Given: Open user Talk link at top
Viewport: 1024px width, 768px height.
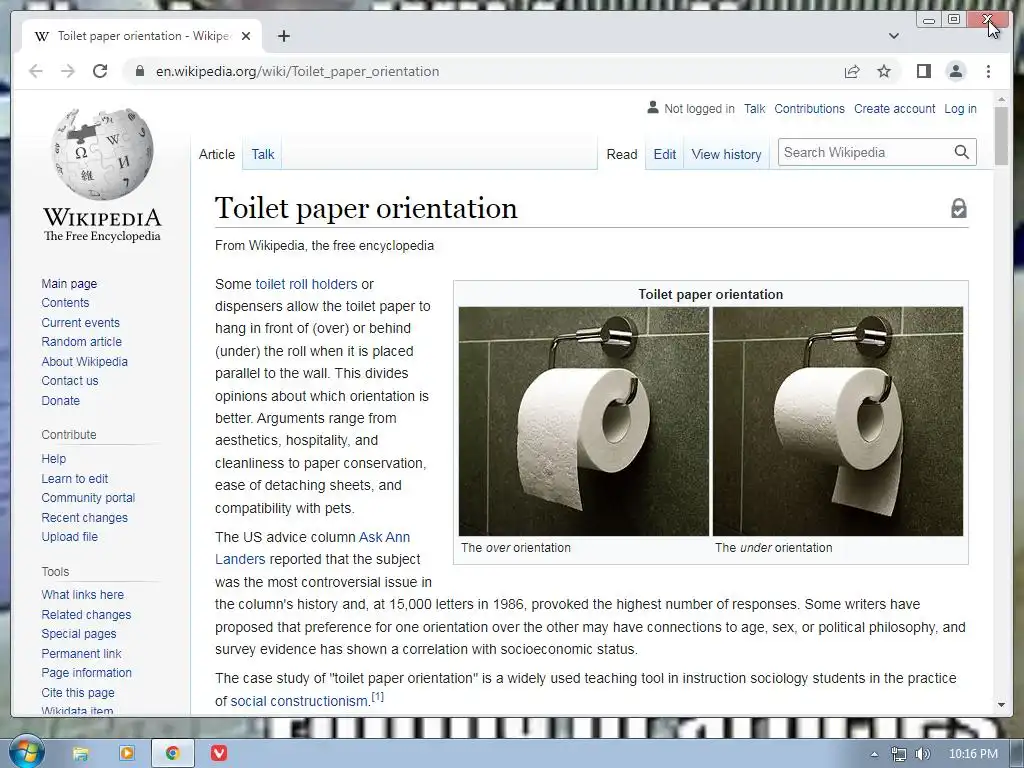Looking at the screenshot, I should (x=754, y=108).
